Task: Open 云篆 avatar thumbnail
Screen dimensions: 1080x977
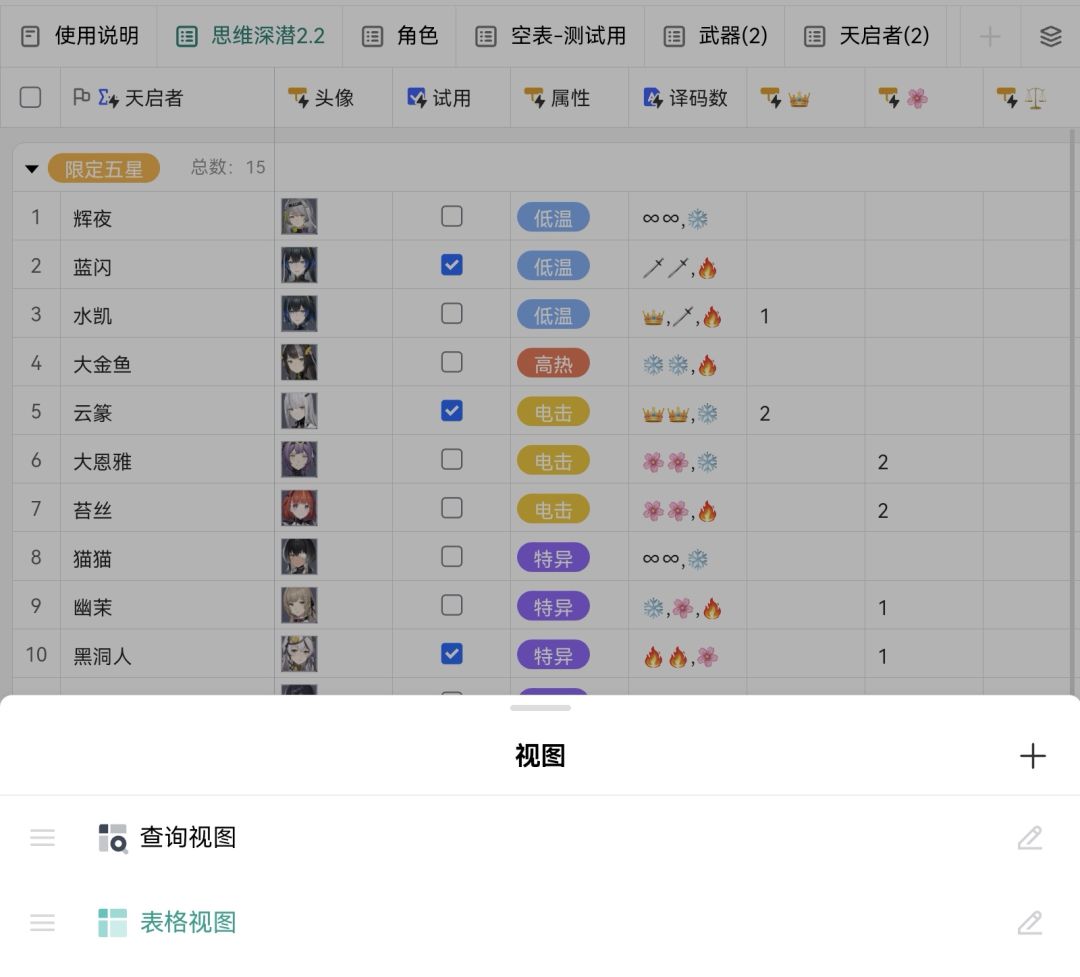Action: [x=299, y=411]
